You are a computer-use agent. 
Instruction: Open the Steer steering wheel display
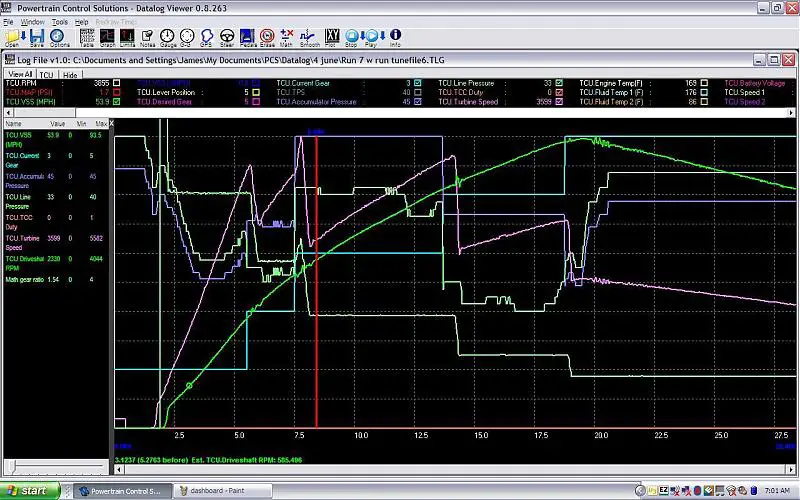click(227, 37)
